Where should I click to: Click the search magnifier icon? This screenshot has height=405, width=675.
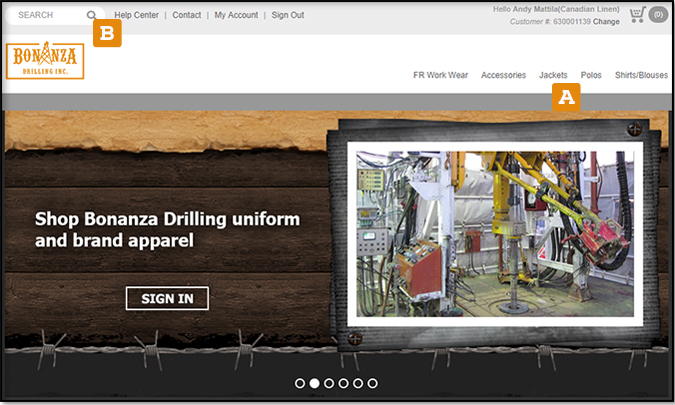[91, 15]
